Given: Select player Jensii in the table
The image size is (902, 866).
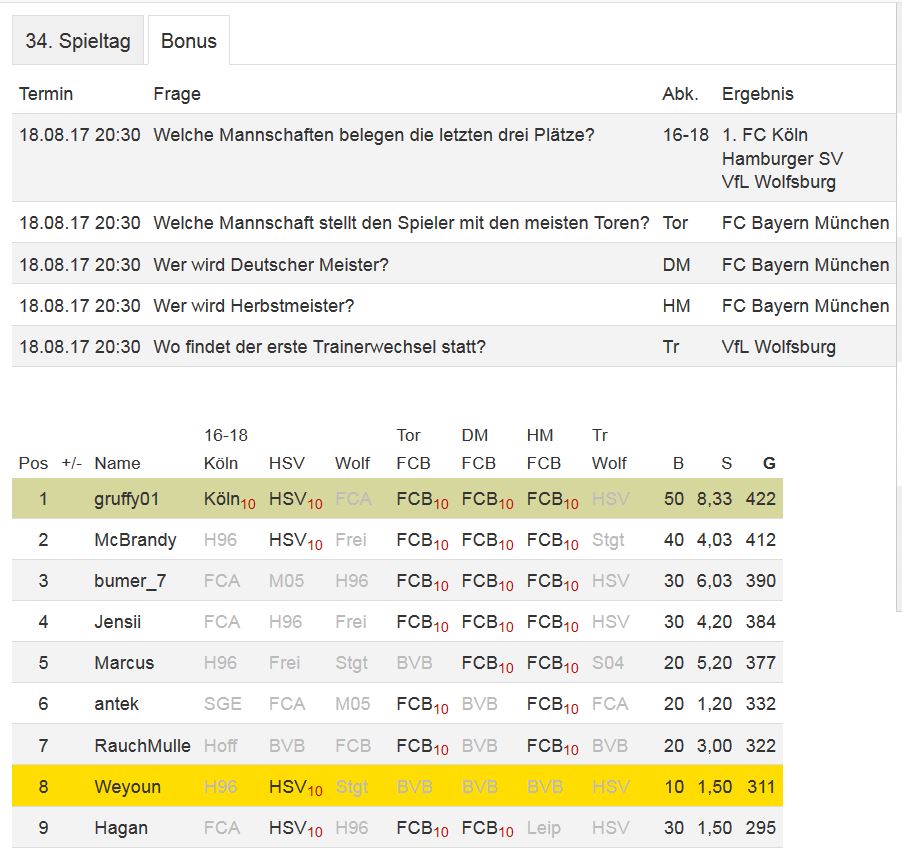Looking at the screenshot, I should [118, 622].
